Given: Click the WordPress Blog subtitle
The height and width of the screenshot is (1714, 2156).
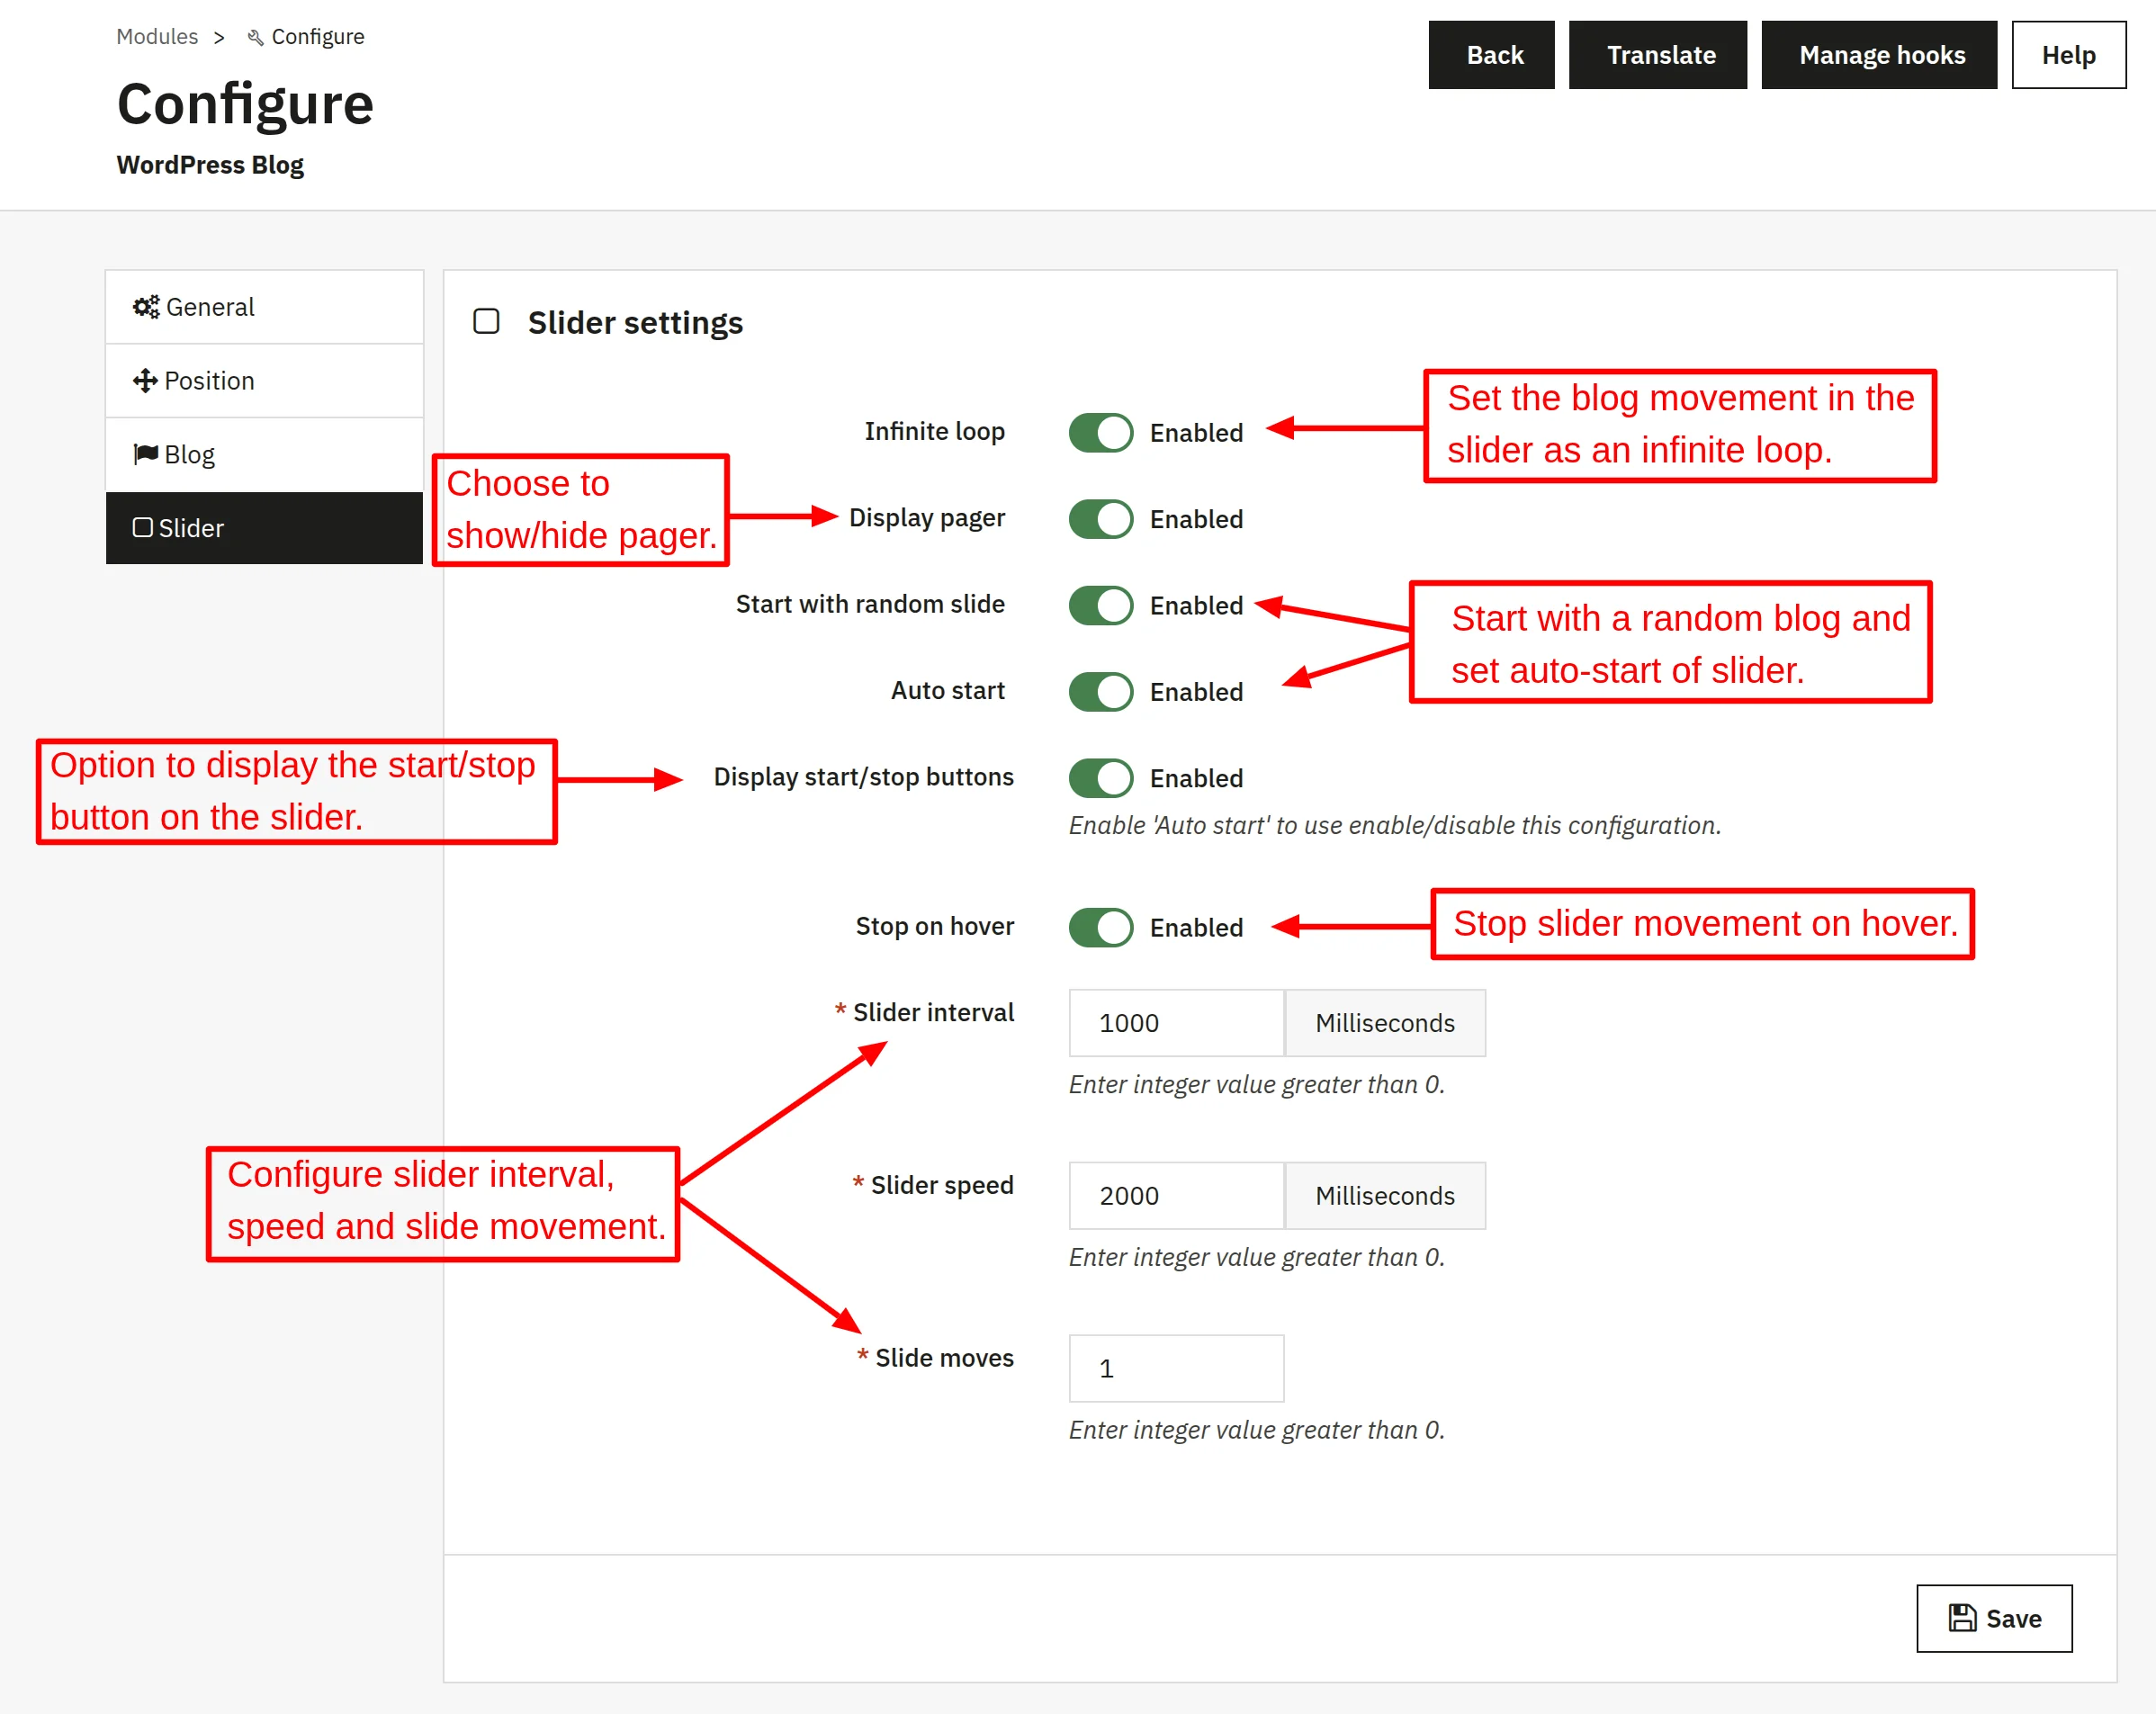Looking at the screenshot, I should tap(210, 165).
